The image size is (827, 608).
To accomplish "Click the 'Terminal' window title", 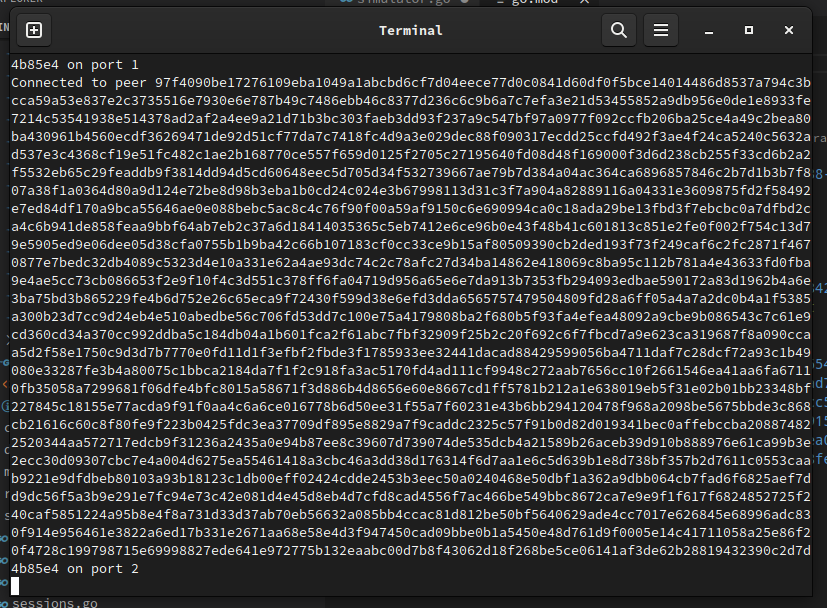I will (x=411, y=31).
